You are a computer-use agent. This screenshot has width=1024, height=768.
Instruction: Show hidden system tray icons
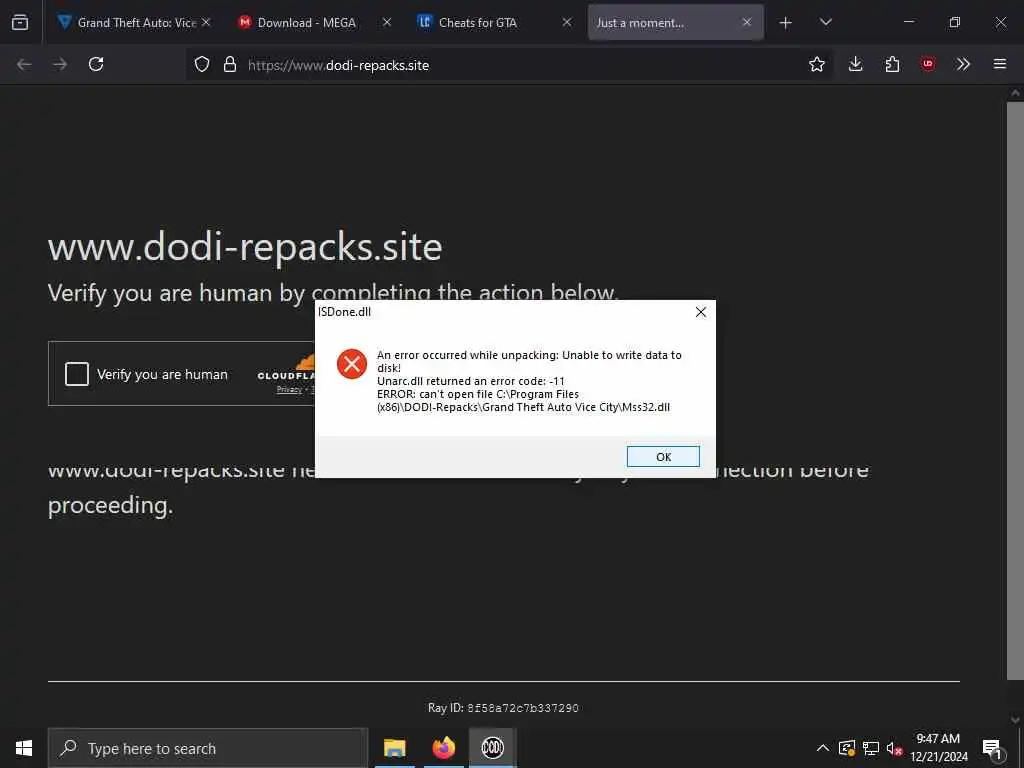[823, 748]
